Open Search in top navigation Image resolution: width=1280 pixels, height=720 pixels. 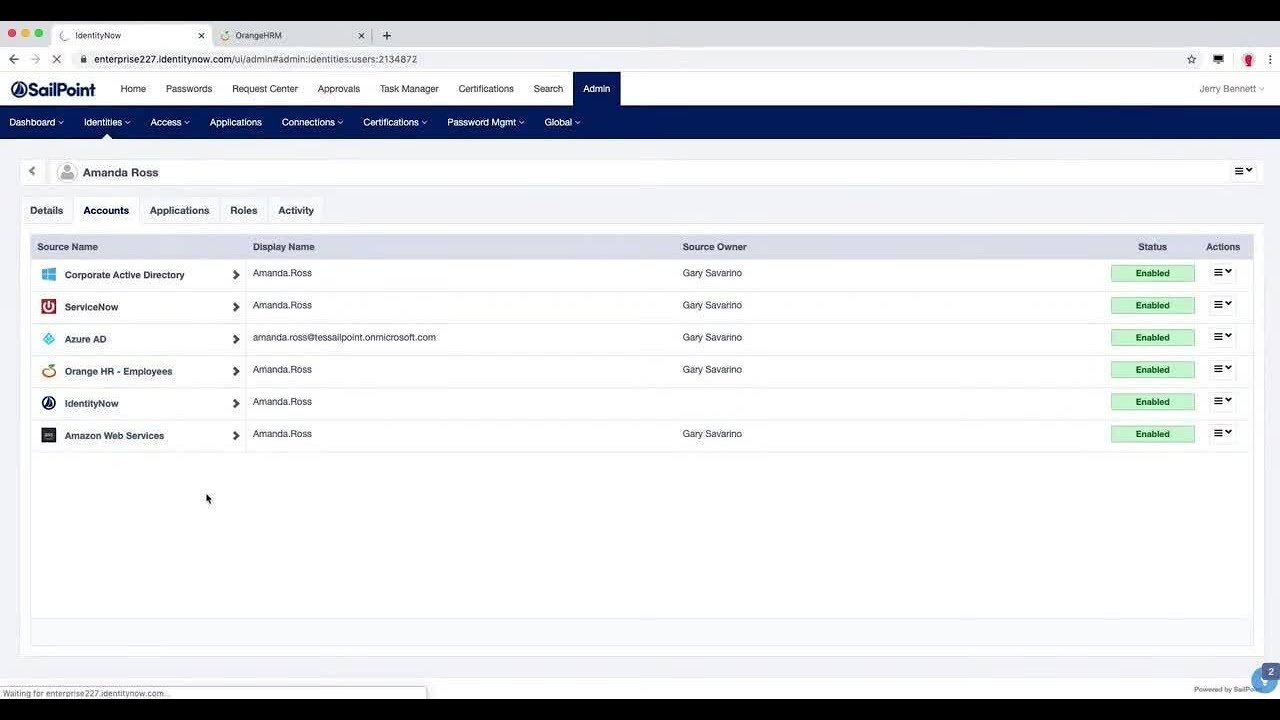click(x=548, y=89)
